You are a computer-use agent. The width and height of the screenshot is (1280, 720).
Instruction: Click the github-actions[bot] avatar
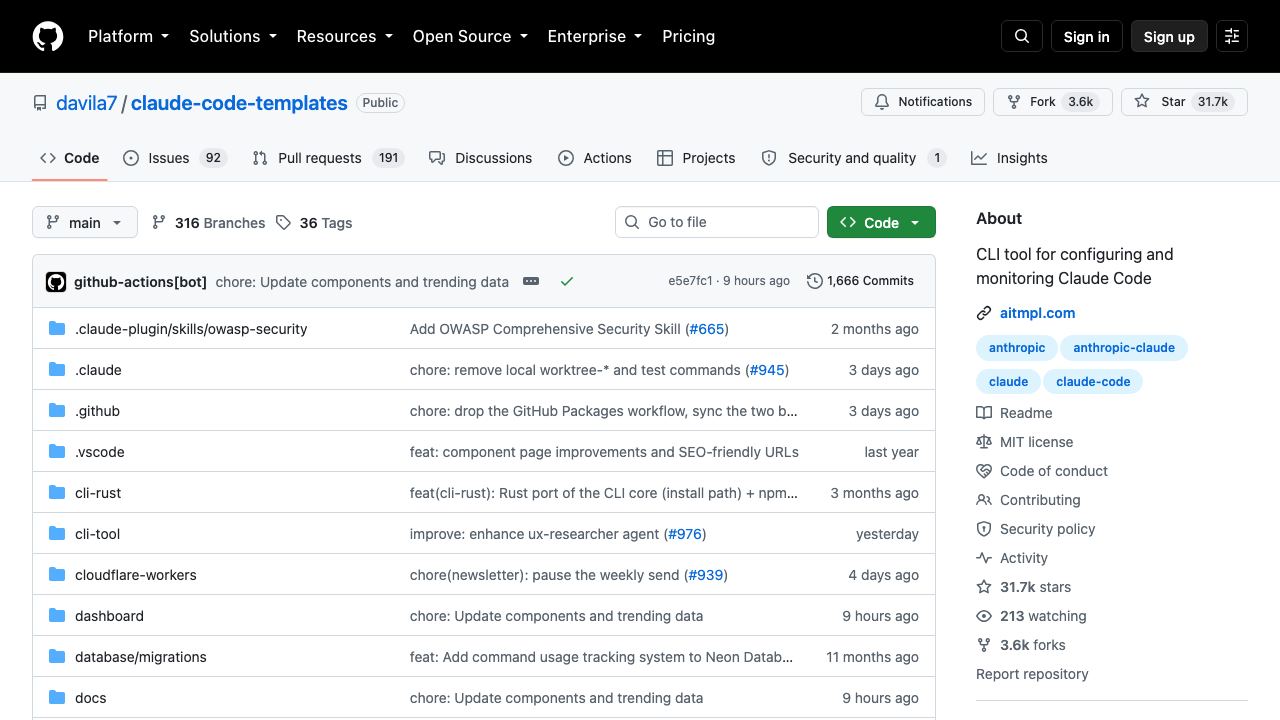pyautogui.click(x=56, y=282)
